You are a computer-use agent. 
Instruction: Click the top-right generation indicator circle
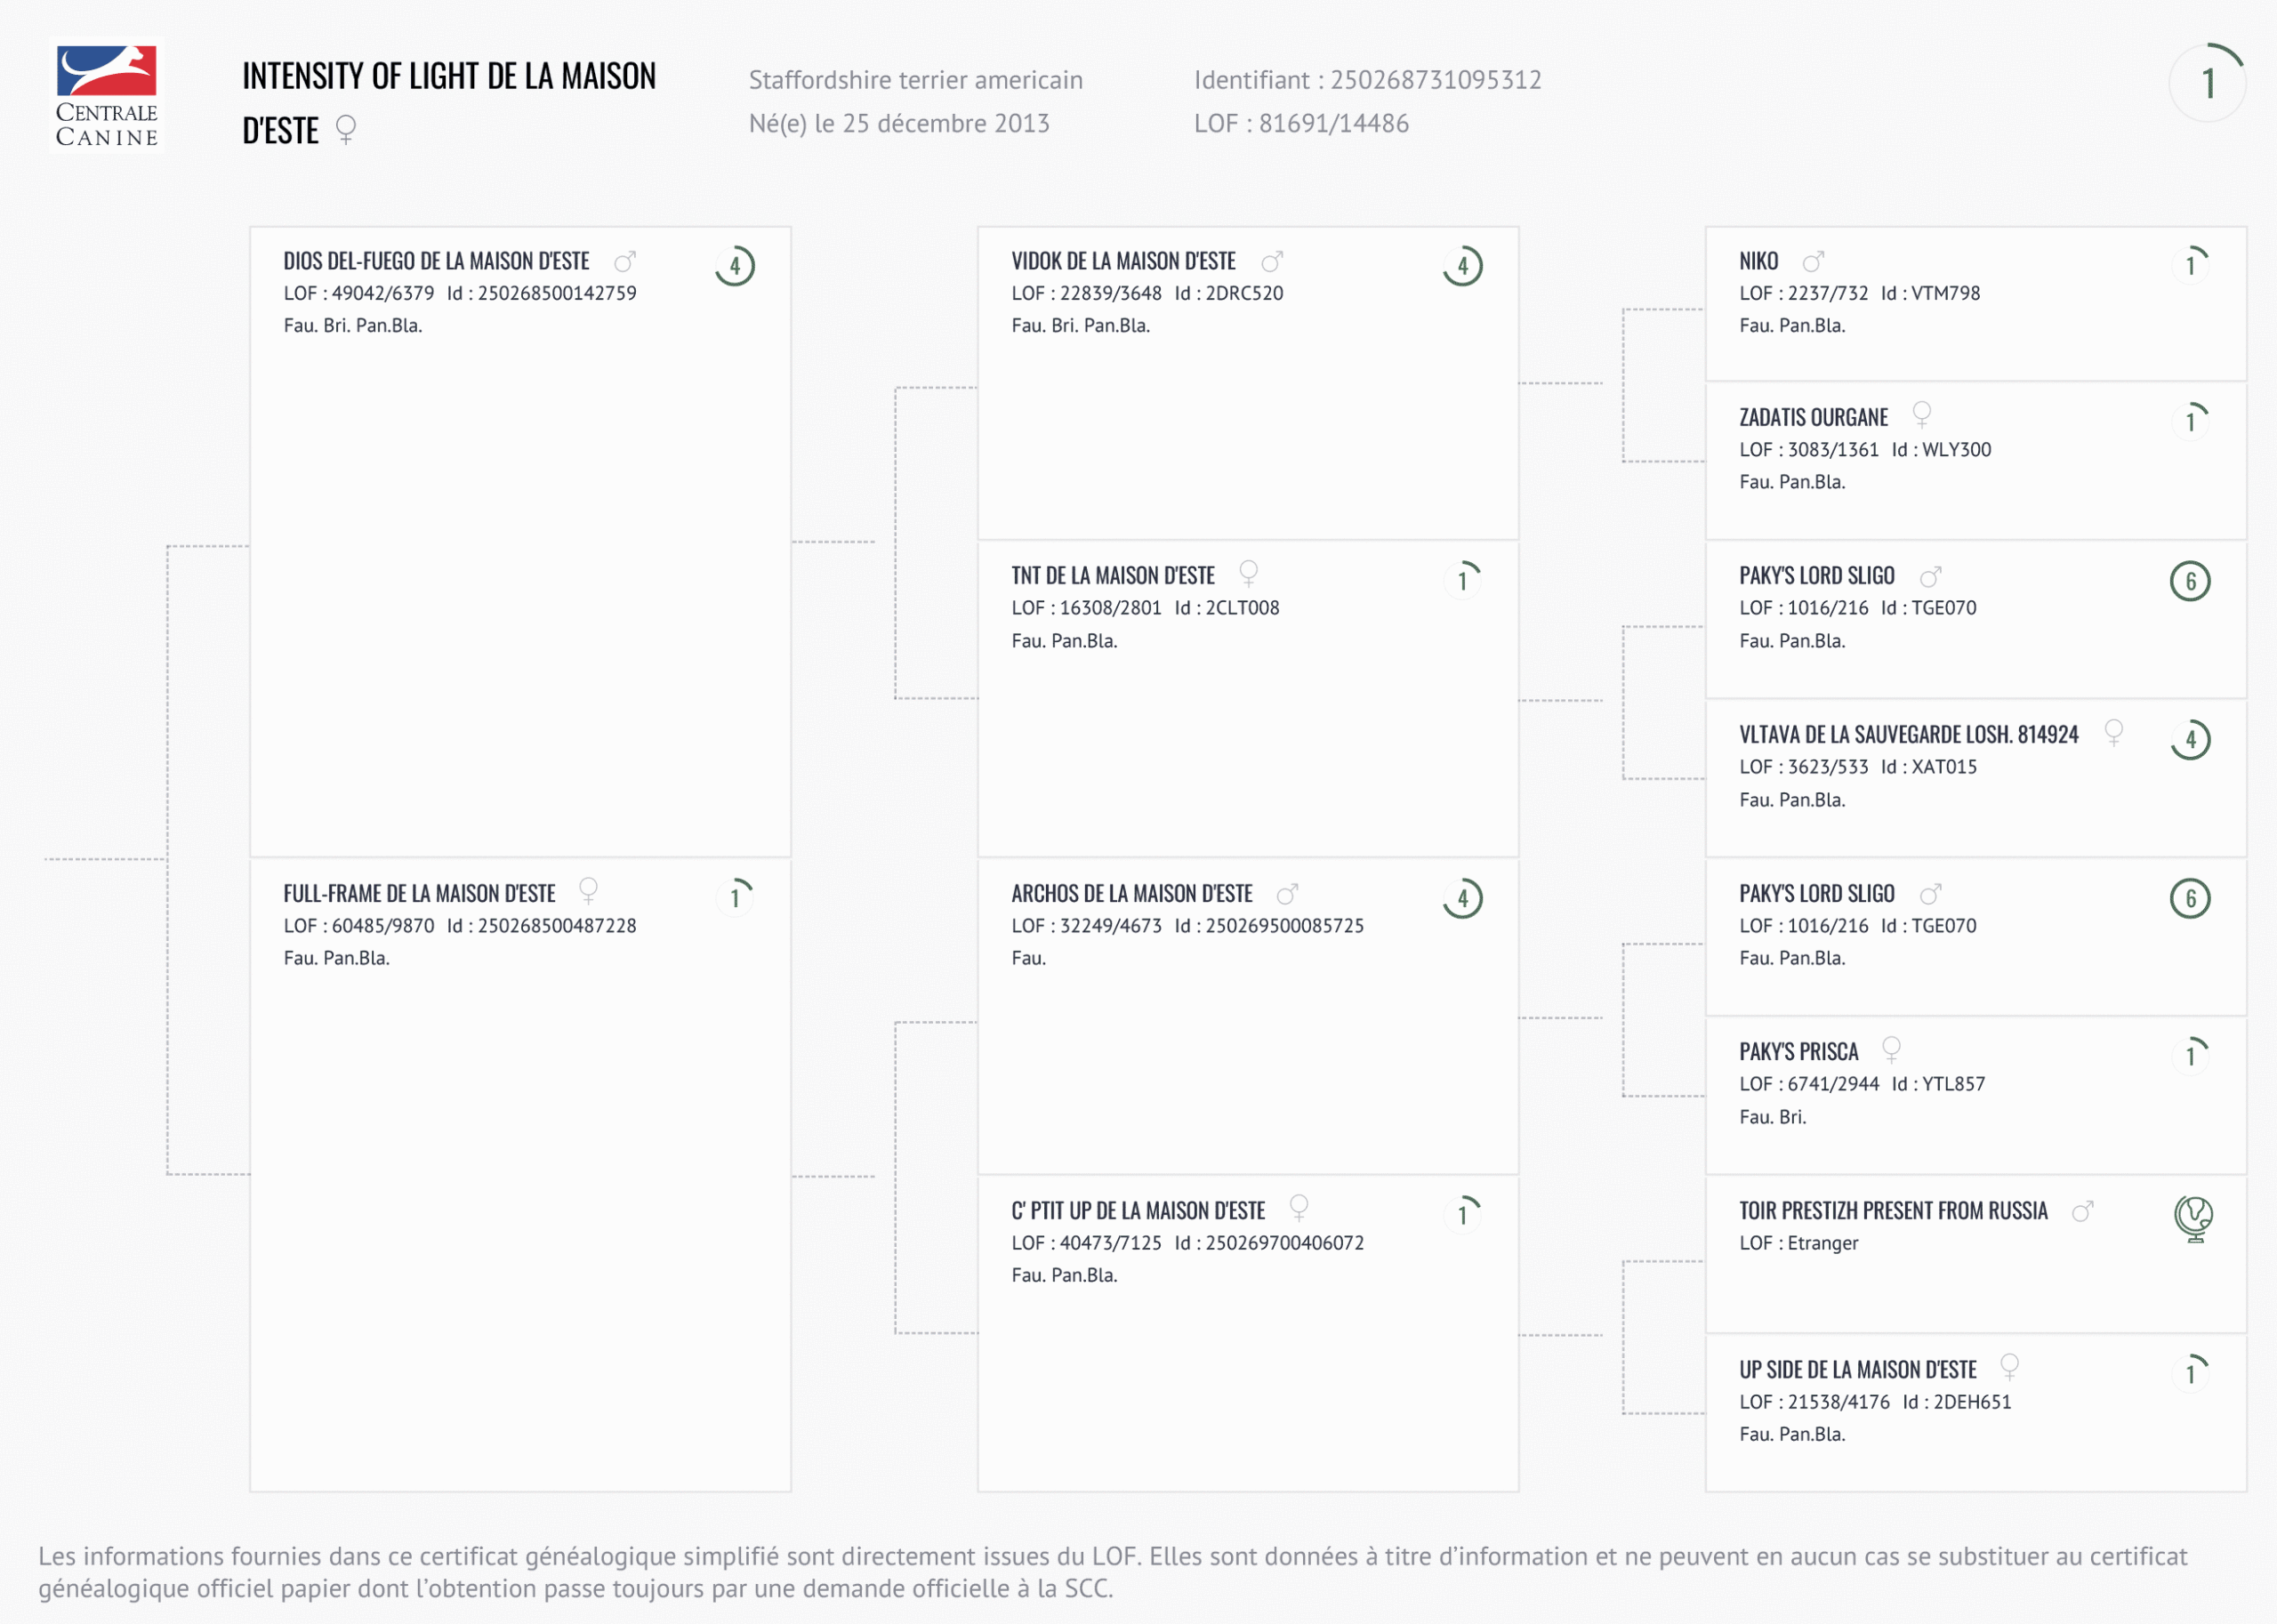coord(2207,84)
